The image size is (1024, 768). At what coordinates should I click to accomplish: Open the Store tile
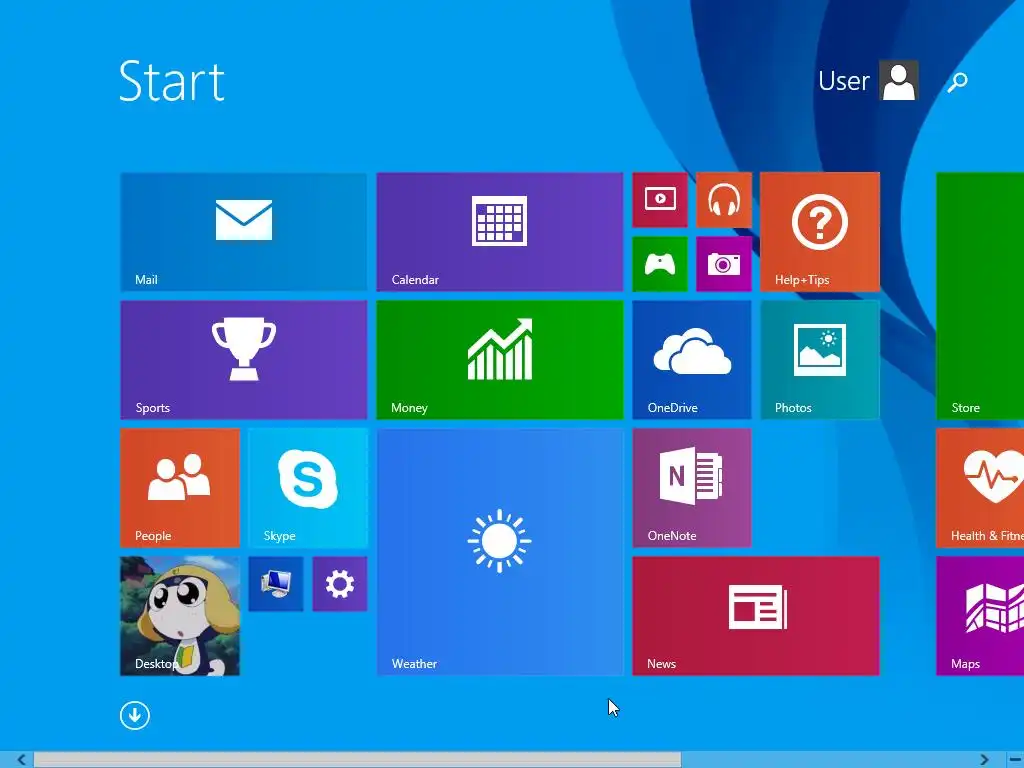point(980,296)
